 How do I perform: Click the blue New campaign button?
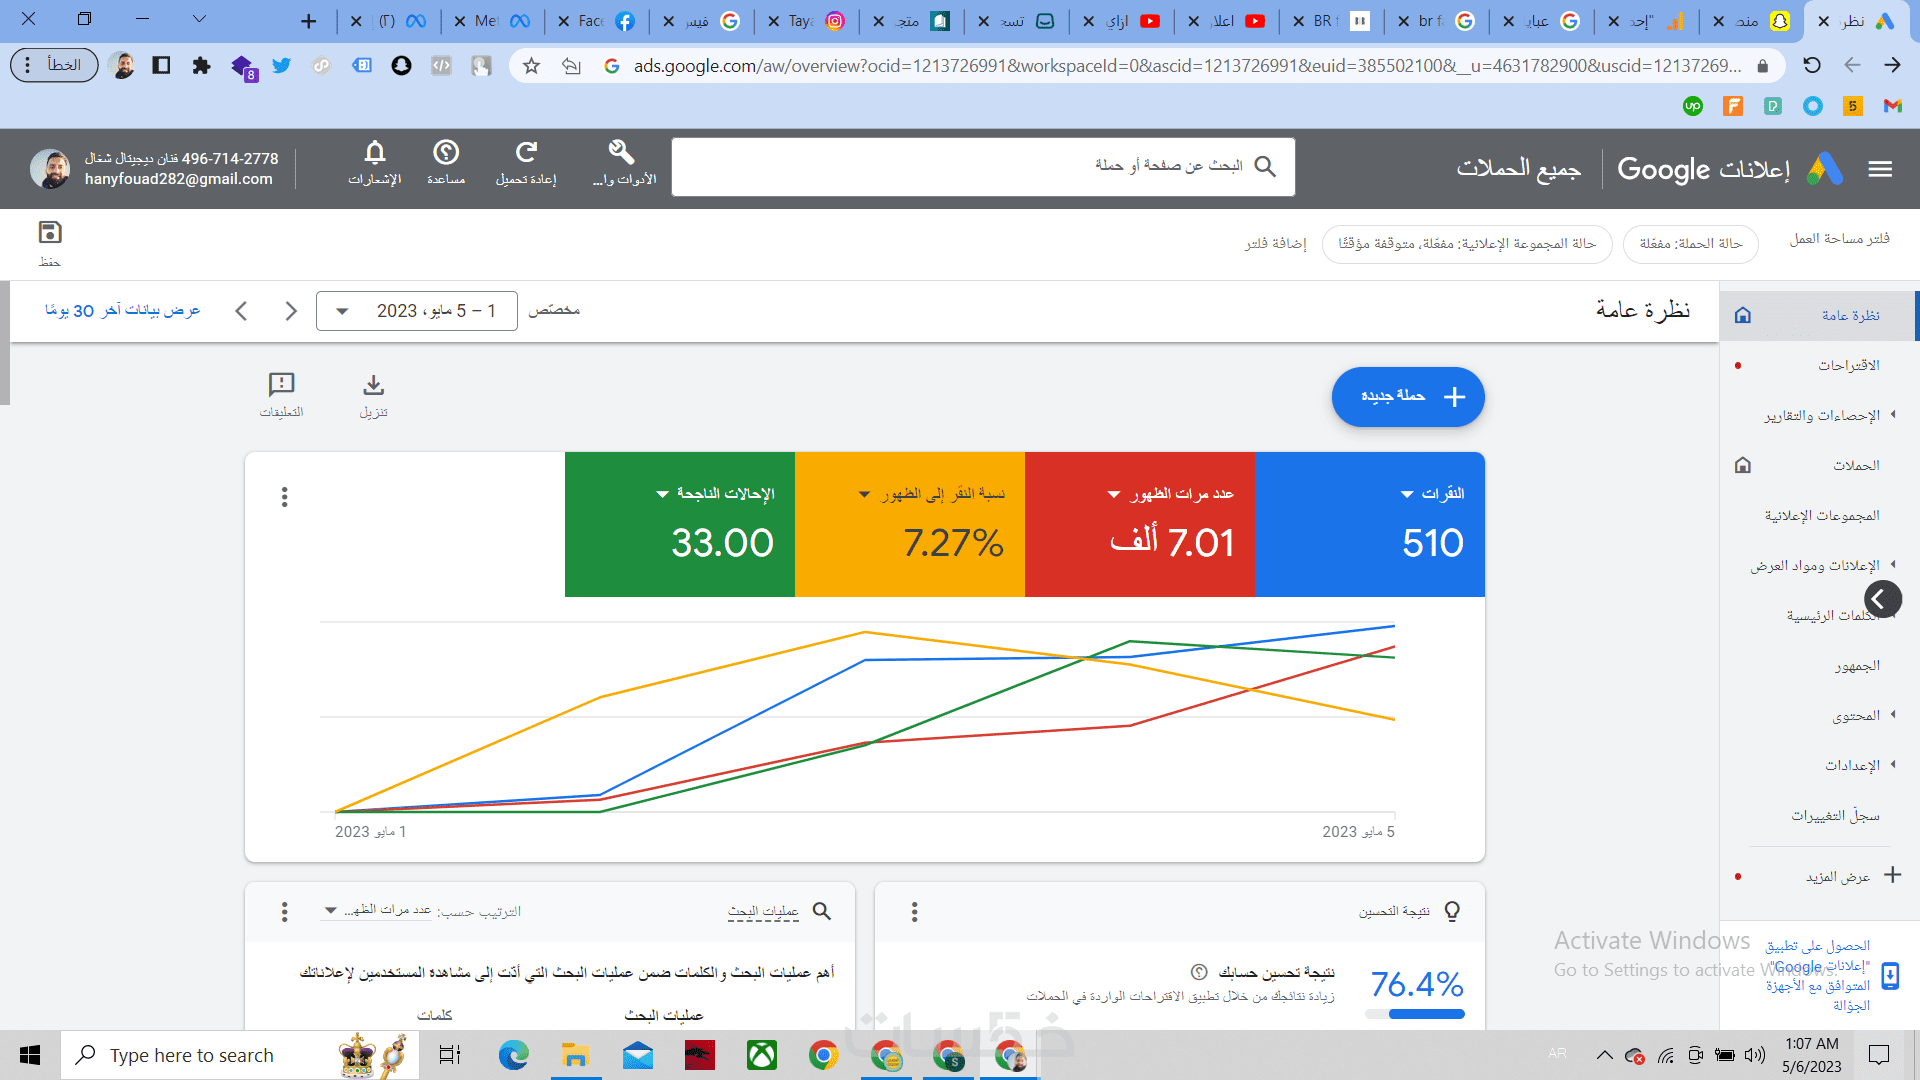tap(1407, 397)
